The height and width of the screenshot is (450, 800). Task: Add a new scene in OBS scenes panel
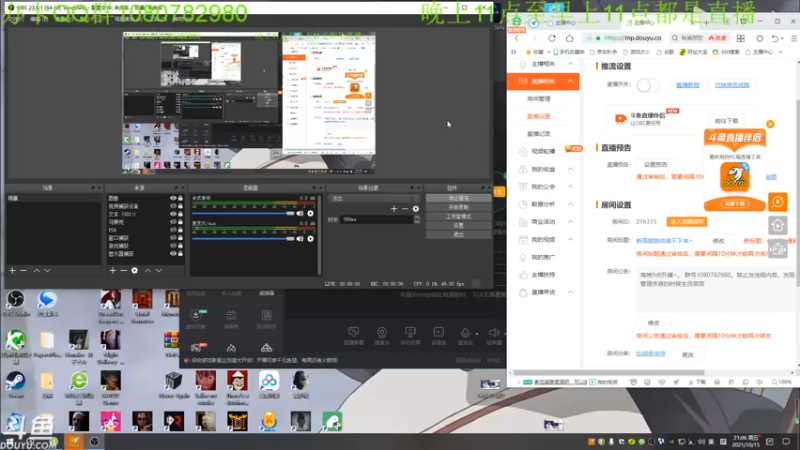point(12,270)
